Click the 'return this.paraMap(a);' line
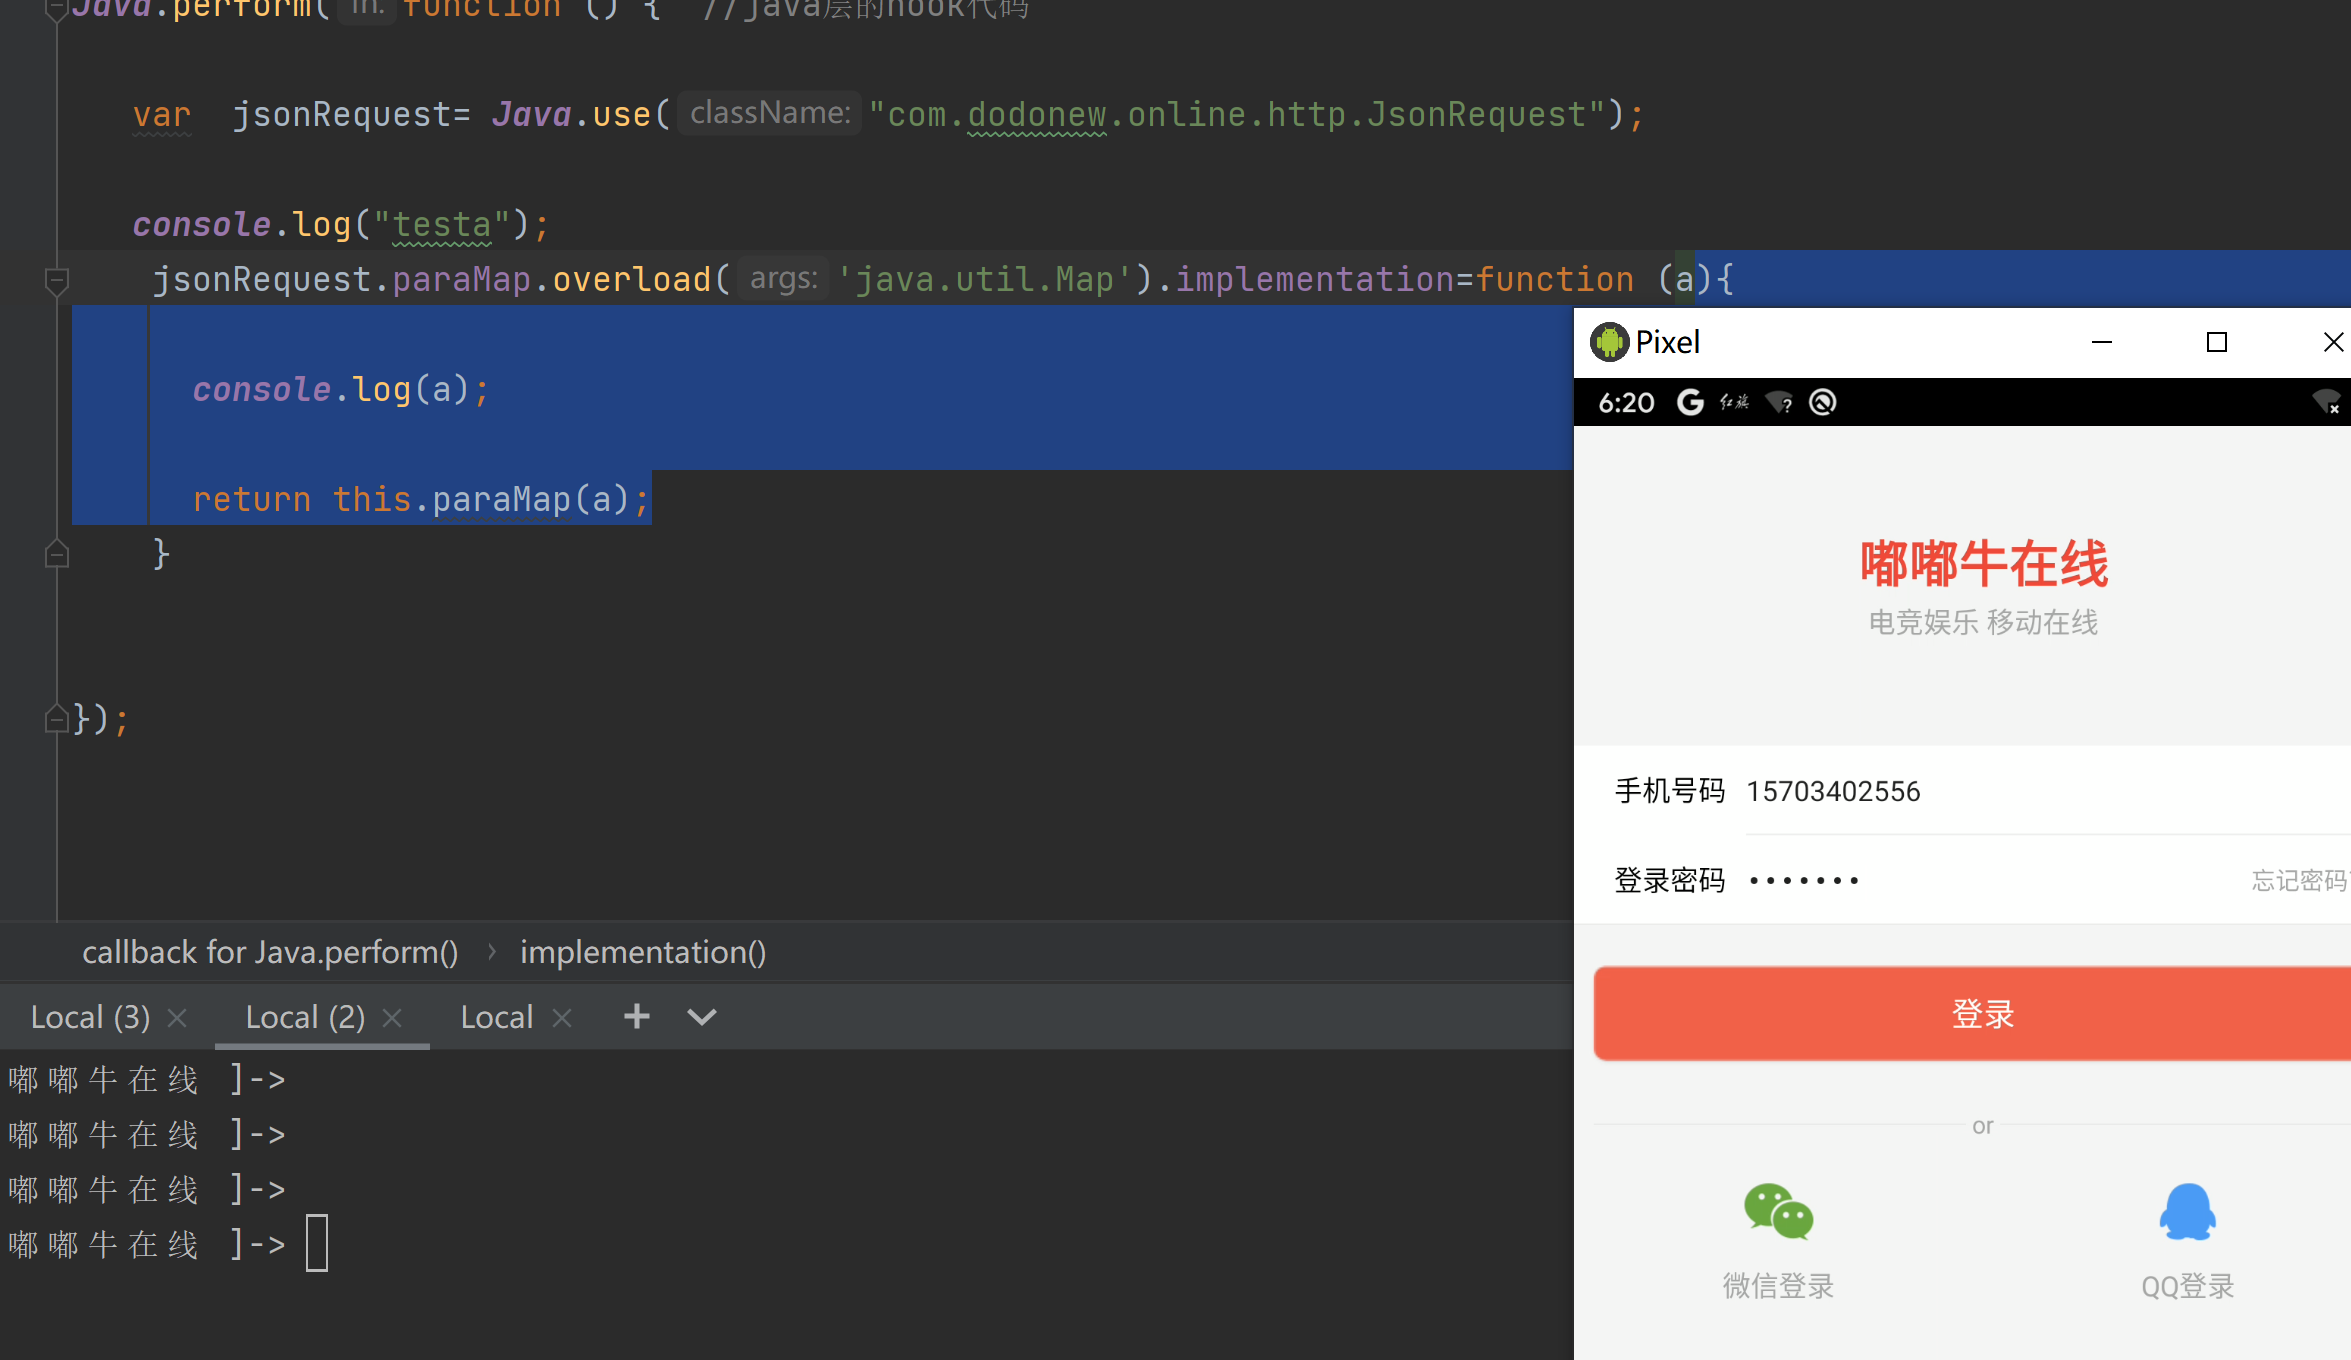The width and height of the screenshot is (2351, 1360). 421,499
